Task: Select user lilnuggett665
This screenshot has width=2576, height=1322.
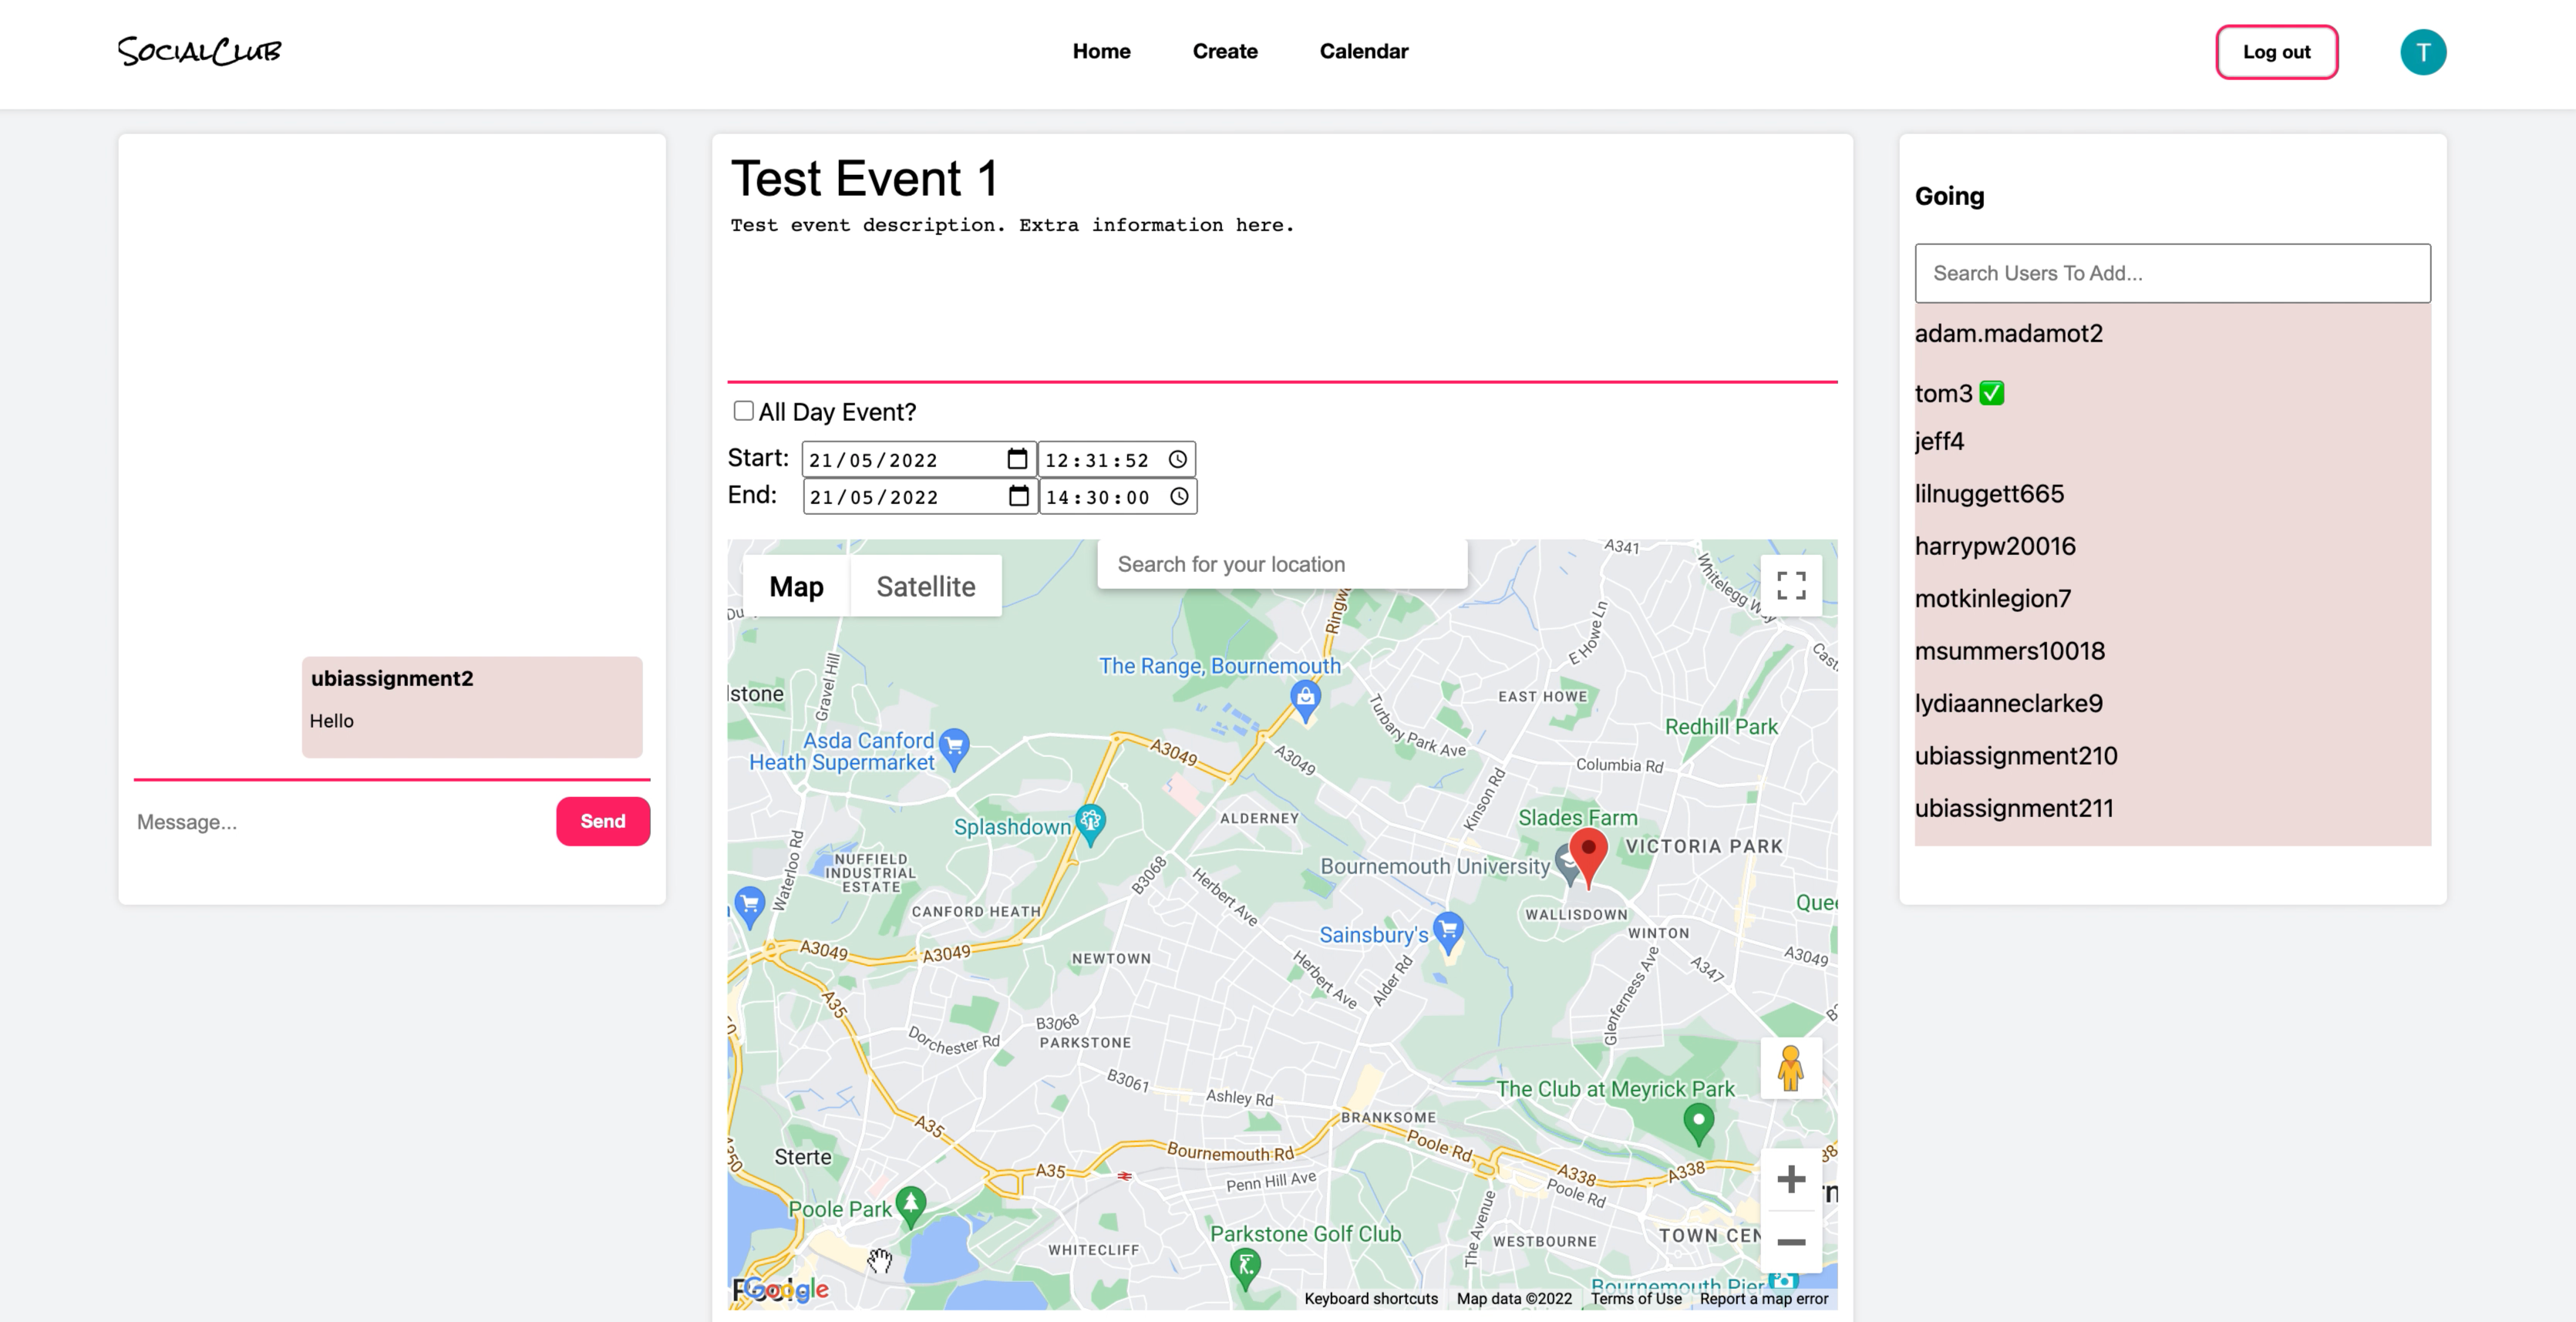Action: coord(1989,493)
